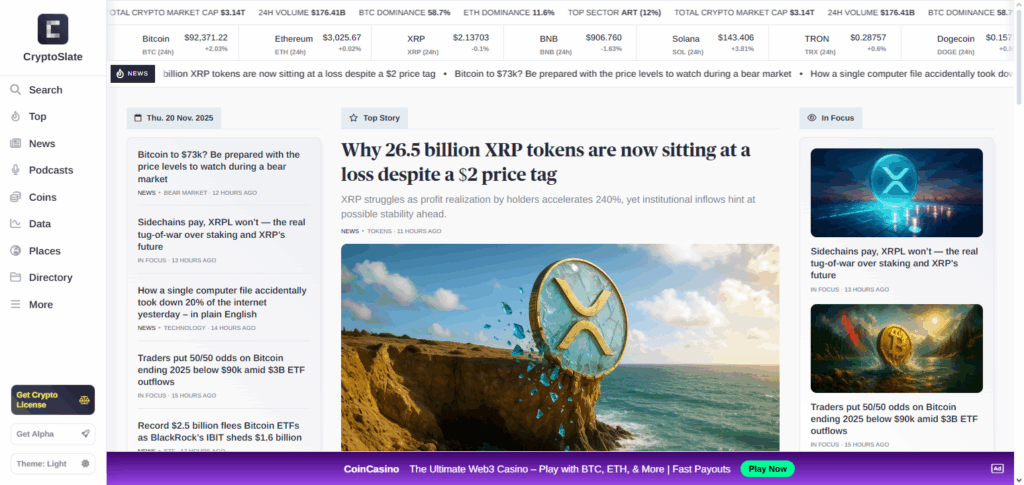
Task: Open Record $2.5 billion flees Bitcoin ETFs article
Action: click(219, 431)
